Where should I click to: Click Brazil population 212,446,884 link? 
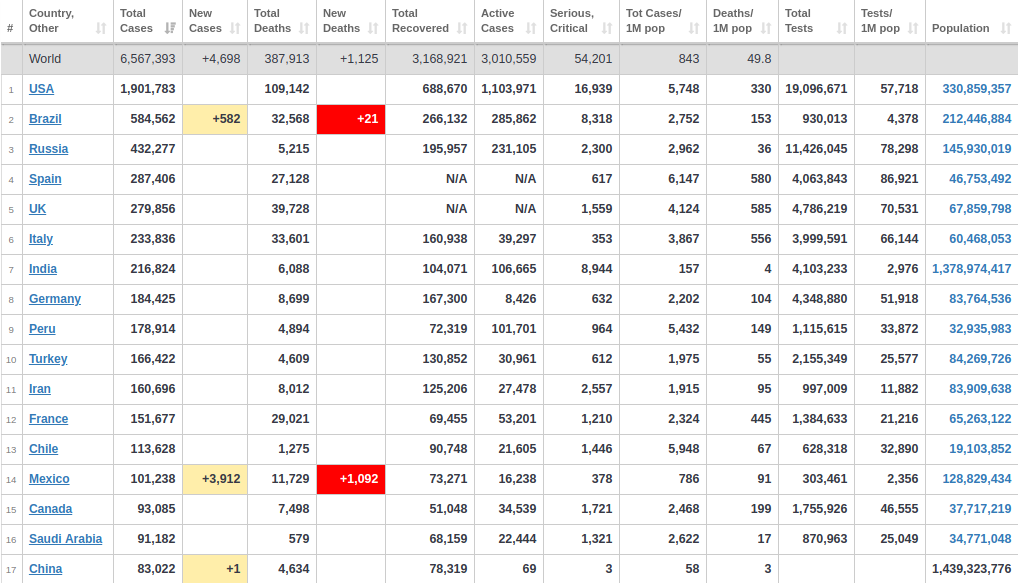976,119
